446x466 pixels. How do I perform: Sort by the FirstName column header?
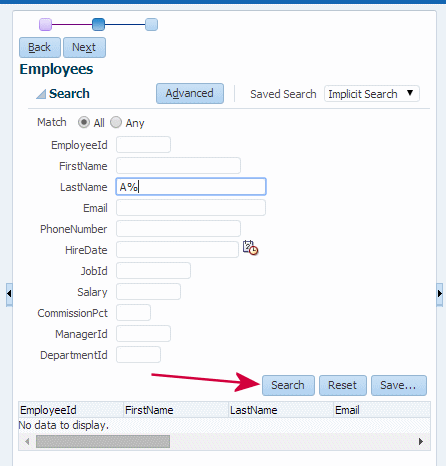pyautogui.click(x=176, y=410)
